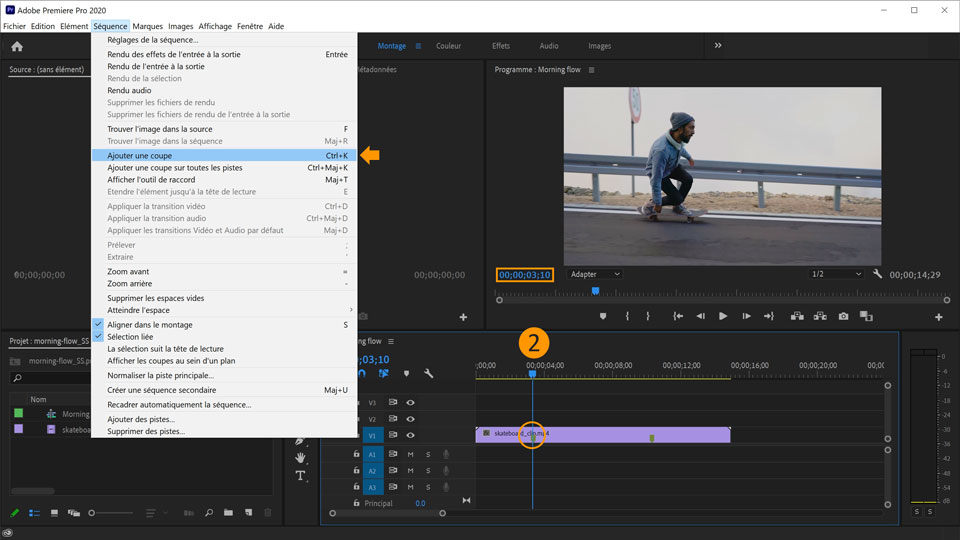The height and width of the screenshot is (540, 960).
Task: Mute audio track A1
Action: [410, 454]
